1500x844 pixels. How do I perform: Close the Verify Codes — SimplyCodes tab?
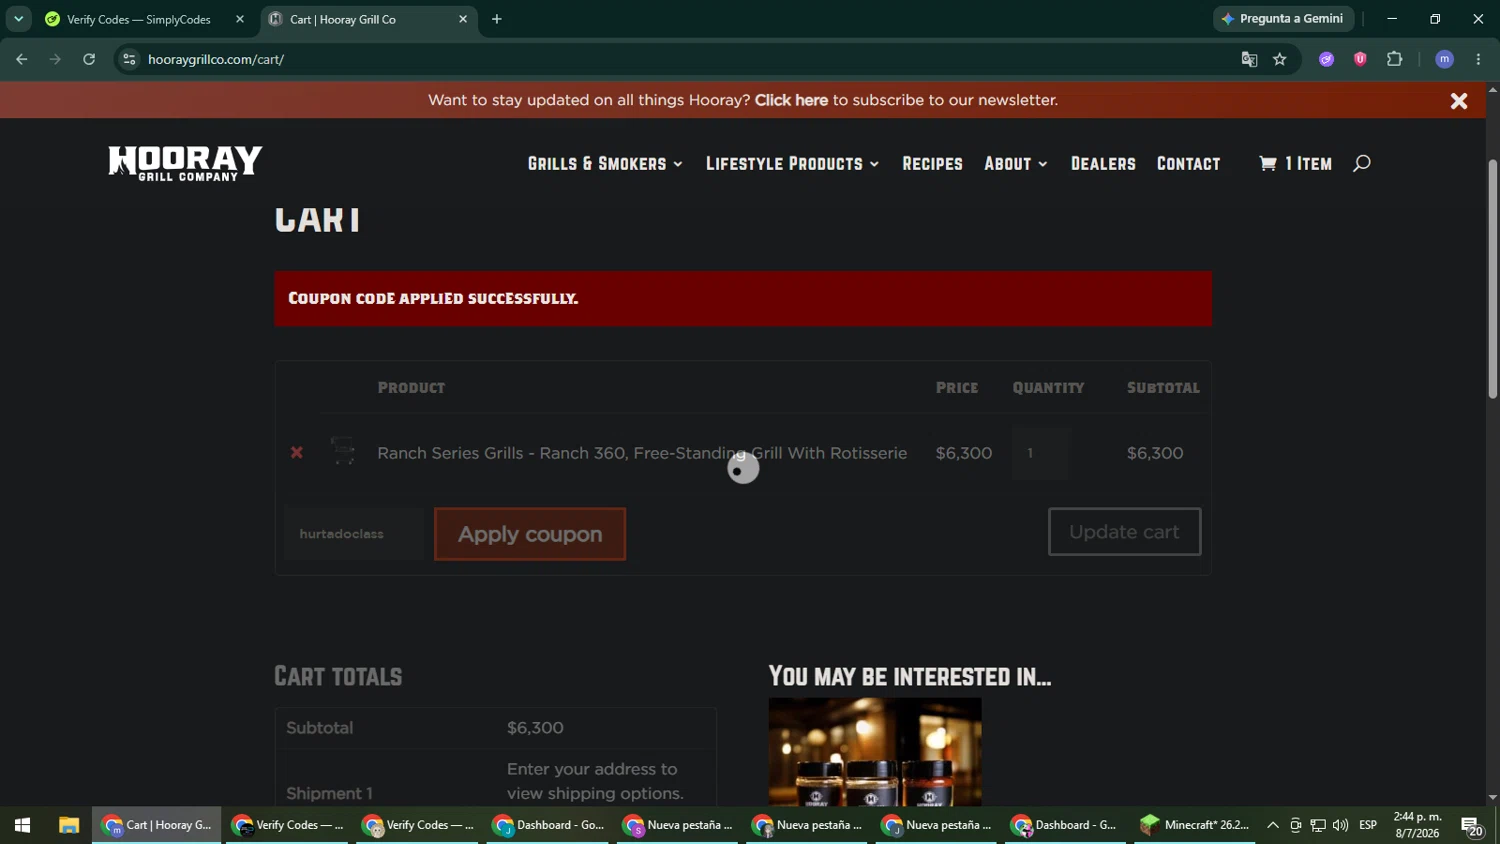(x=240, y=19)
